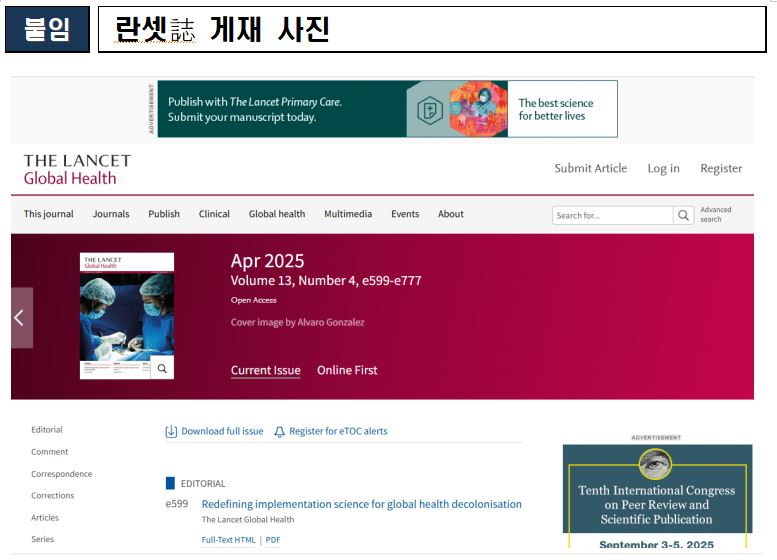The height and width of the screenshot is (560, 777).
Task: Open the Full-Text HTML editorial link
Action: [228, 540]
